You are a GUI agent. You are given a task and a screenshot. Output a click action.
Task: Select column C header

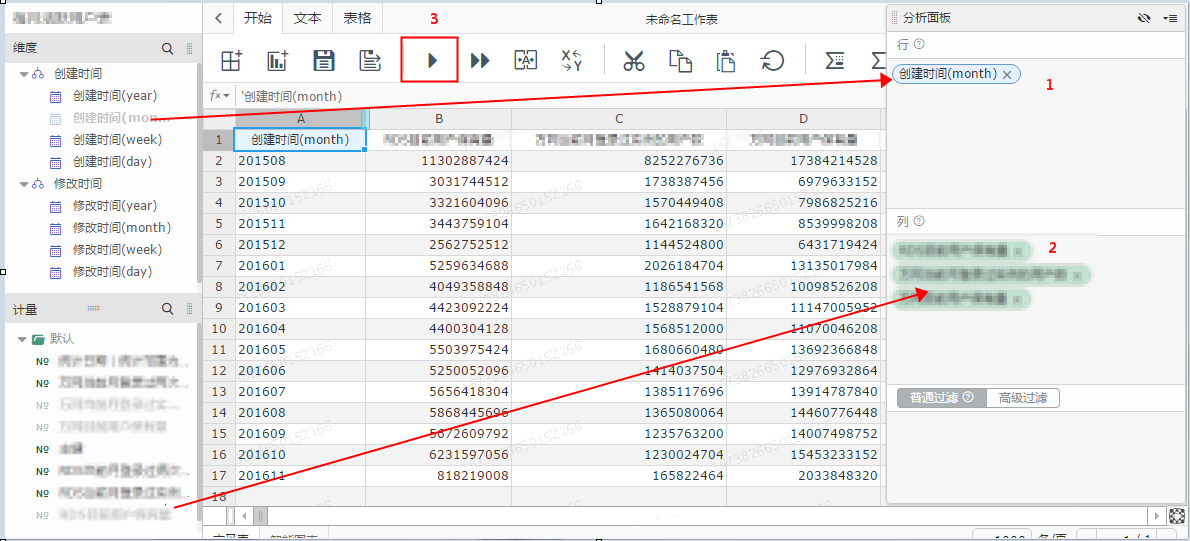pyautogui.click(x=619, y=119)
